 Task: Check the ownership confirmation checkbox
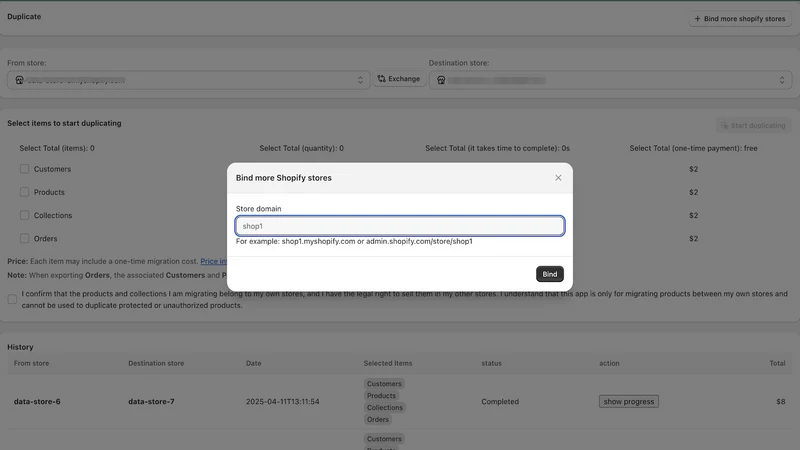[x=12, y=299]
